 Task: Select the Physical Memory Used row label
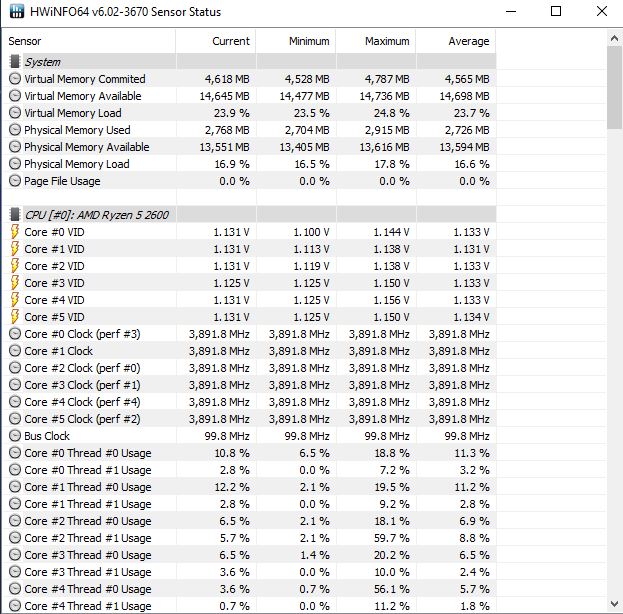pos(77,130)
